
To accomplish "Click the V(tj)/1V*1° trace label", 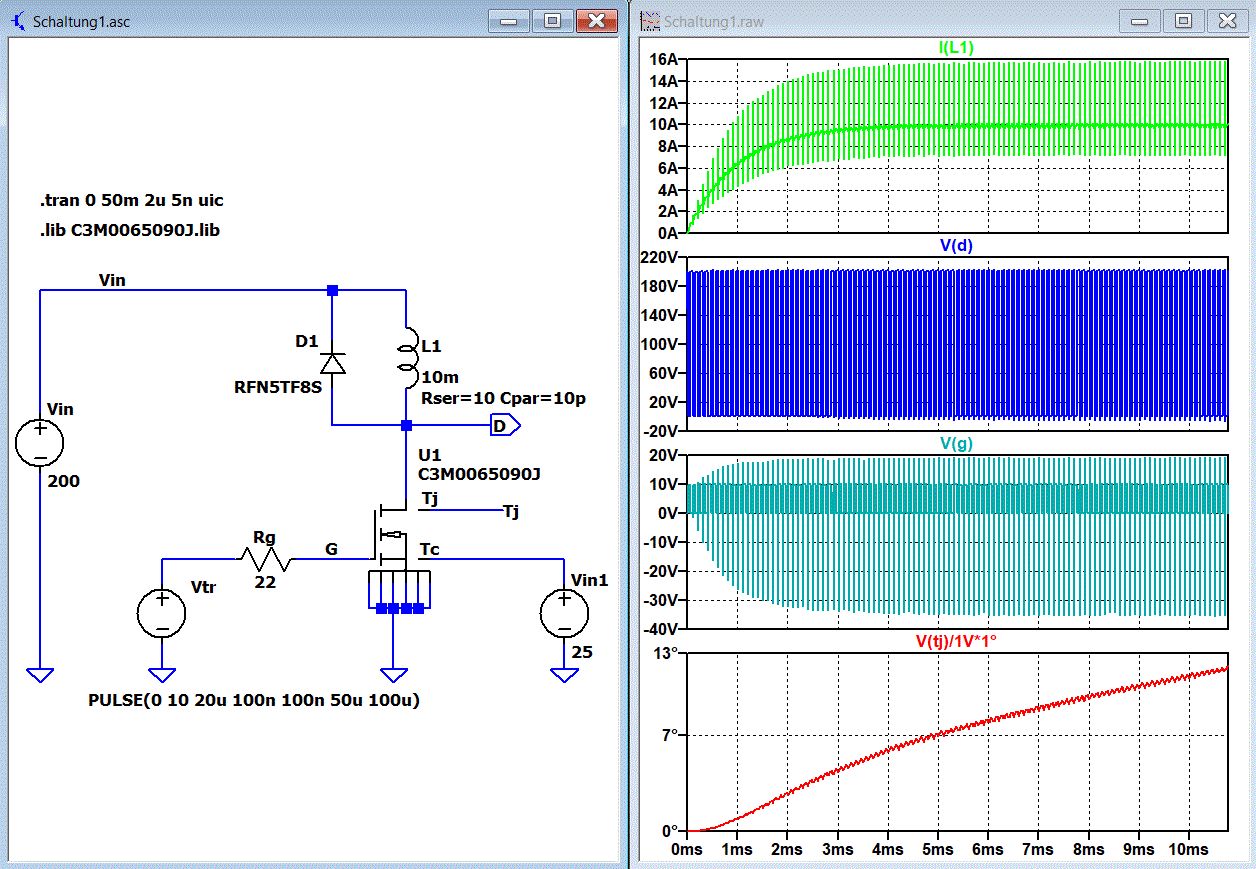I will click(958, 641).
